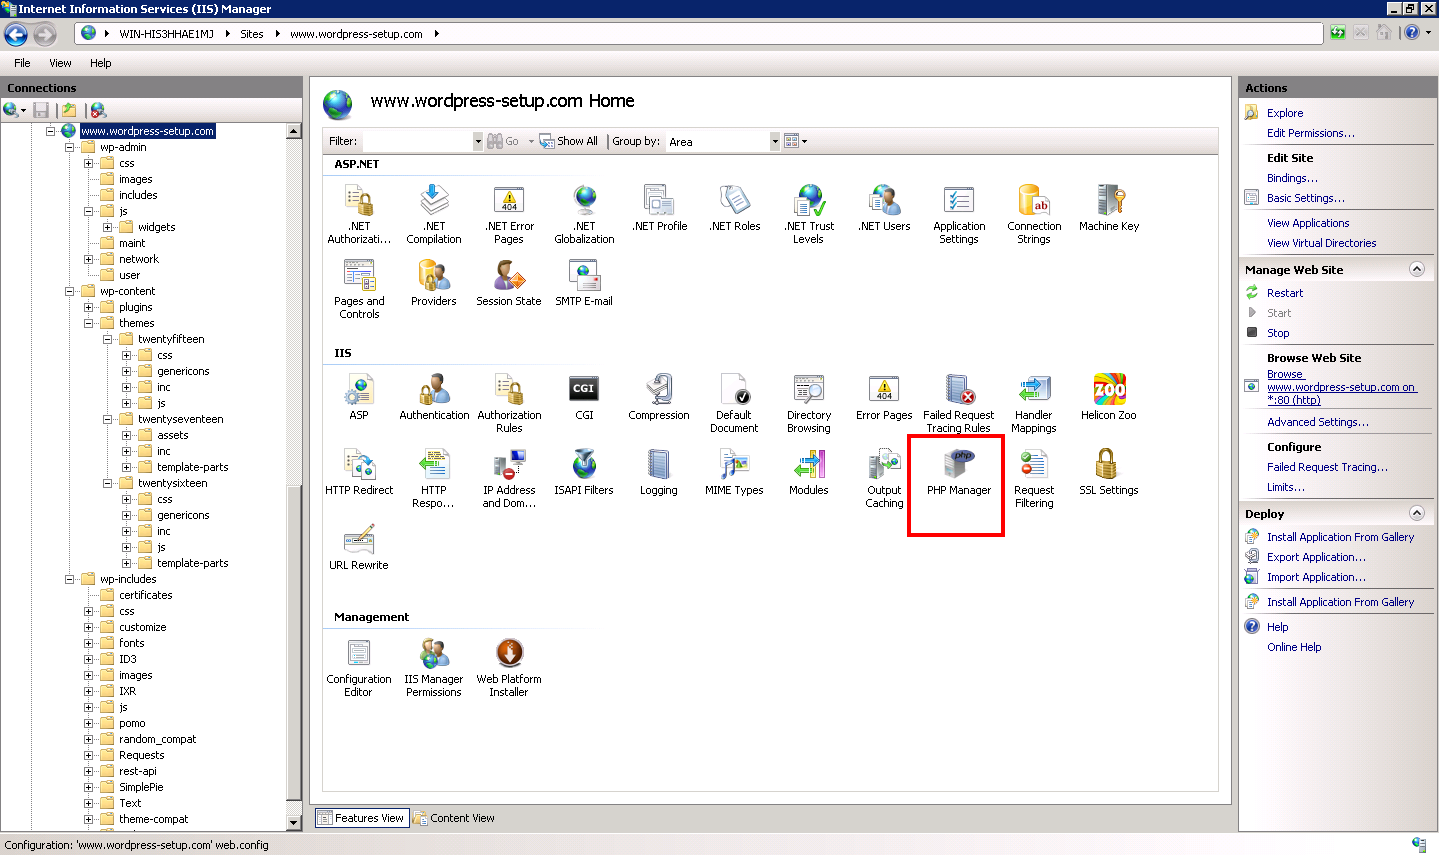This screenshot has height=855, width=1439.
Task: Switch to Content View tab
Action: pos(454,818)
